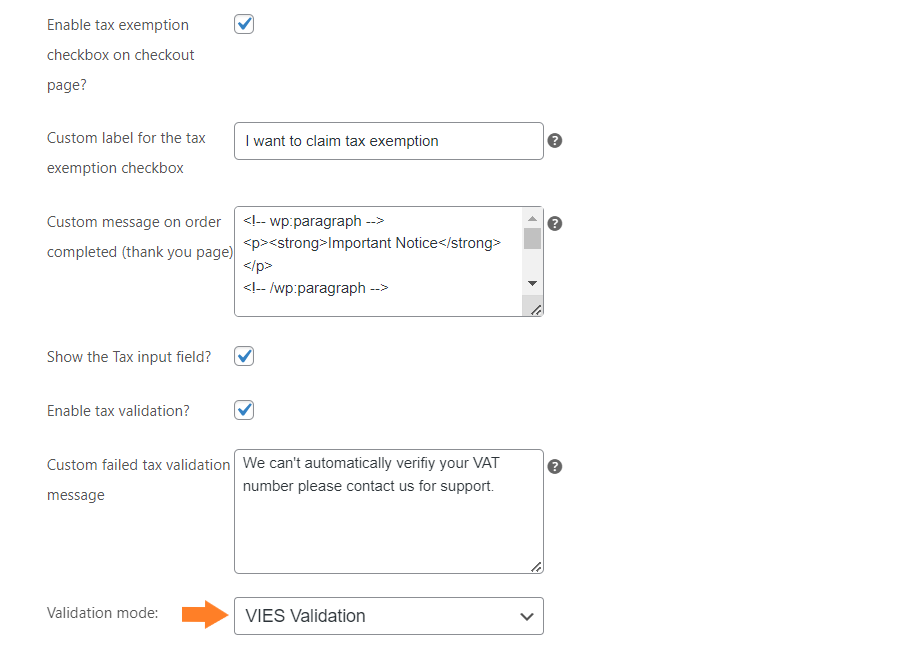
Task: Click resize handle of thank you message textarea
Action: pos(535,310)
